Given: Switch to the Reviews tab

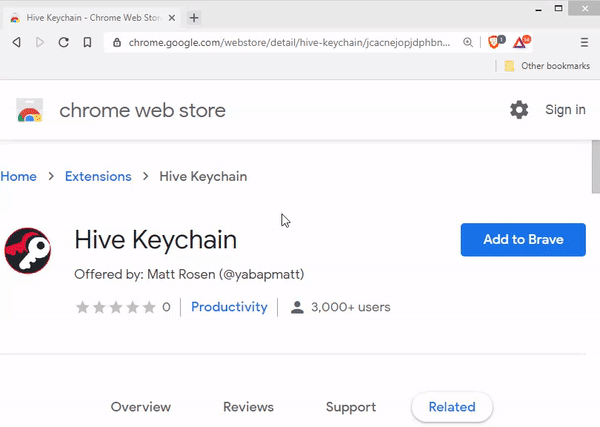Looking at the screenshot, I should pyautogui.click(x=248, y=407).
